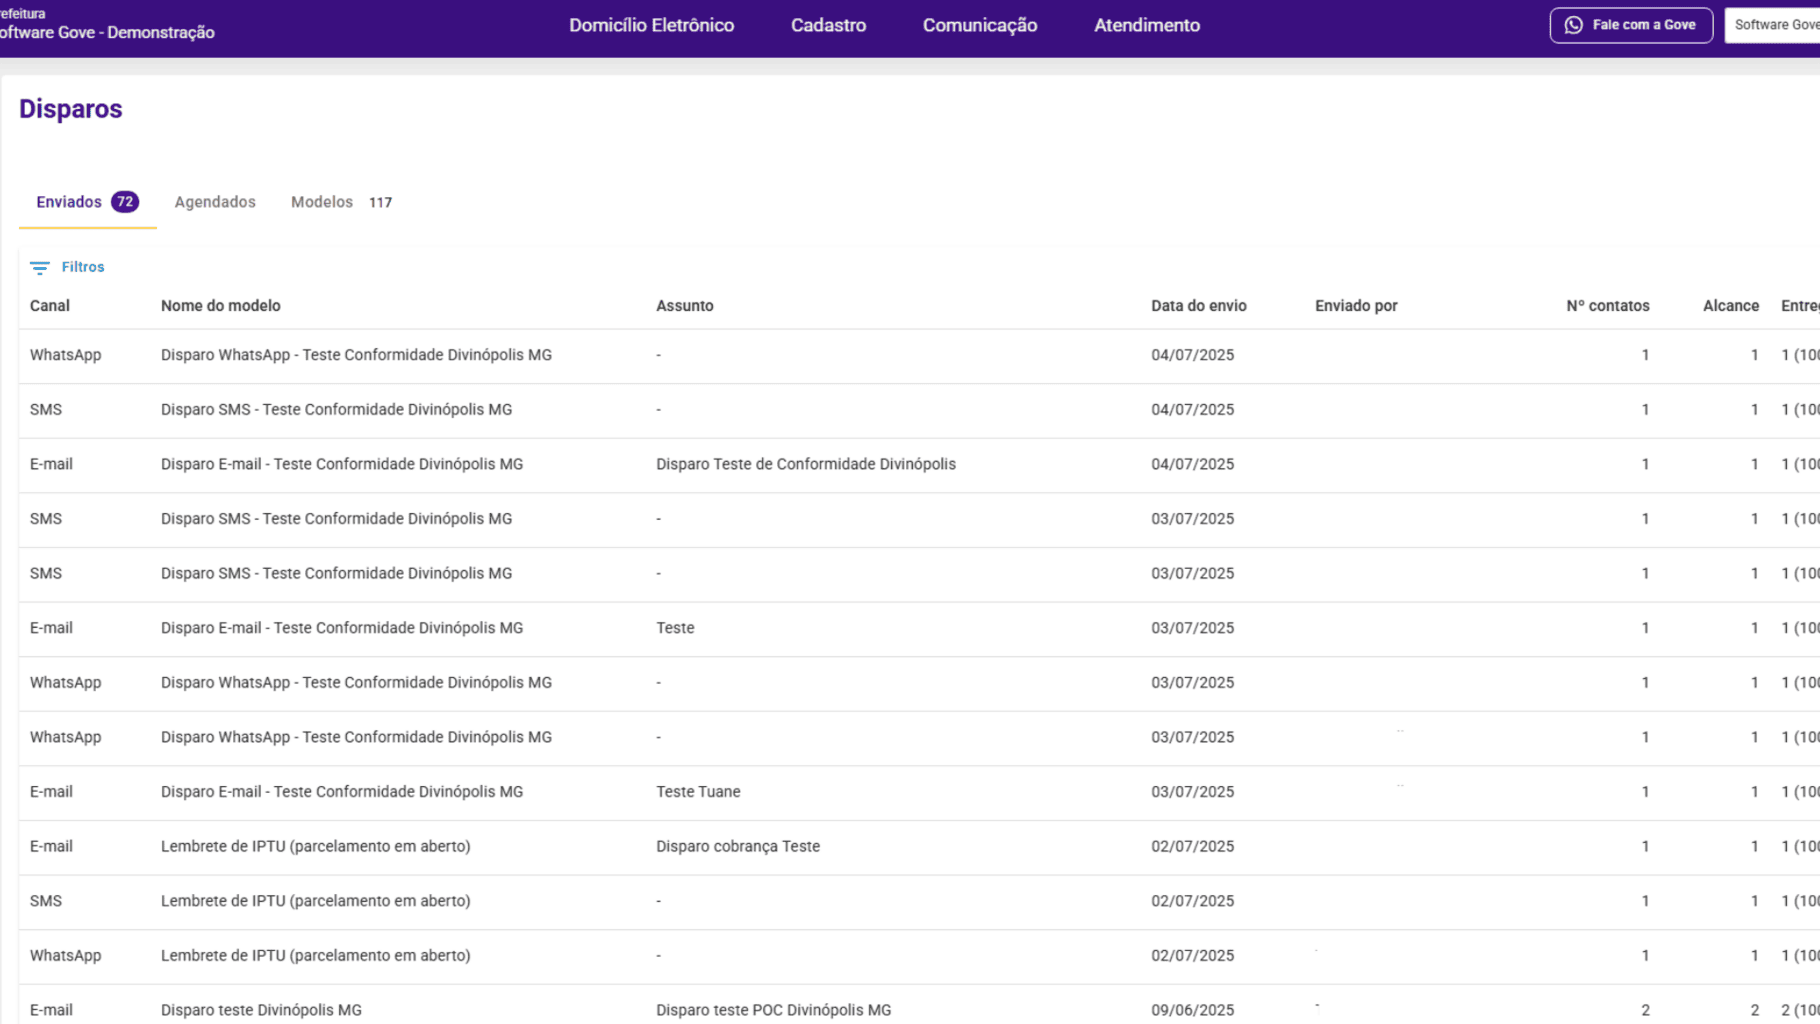Select first WhatsApp row dated 04/07/2025
This screenshot has height=1024, width=1820.
tap(919, 355)
